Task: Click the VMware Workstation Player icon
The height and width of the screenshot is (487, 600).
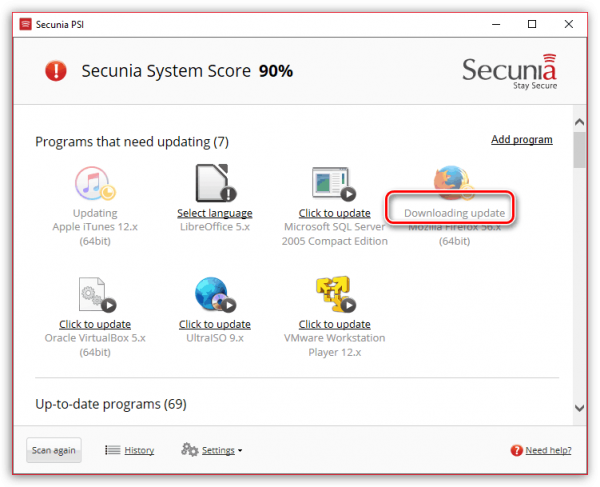Action: point(335,294)
